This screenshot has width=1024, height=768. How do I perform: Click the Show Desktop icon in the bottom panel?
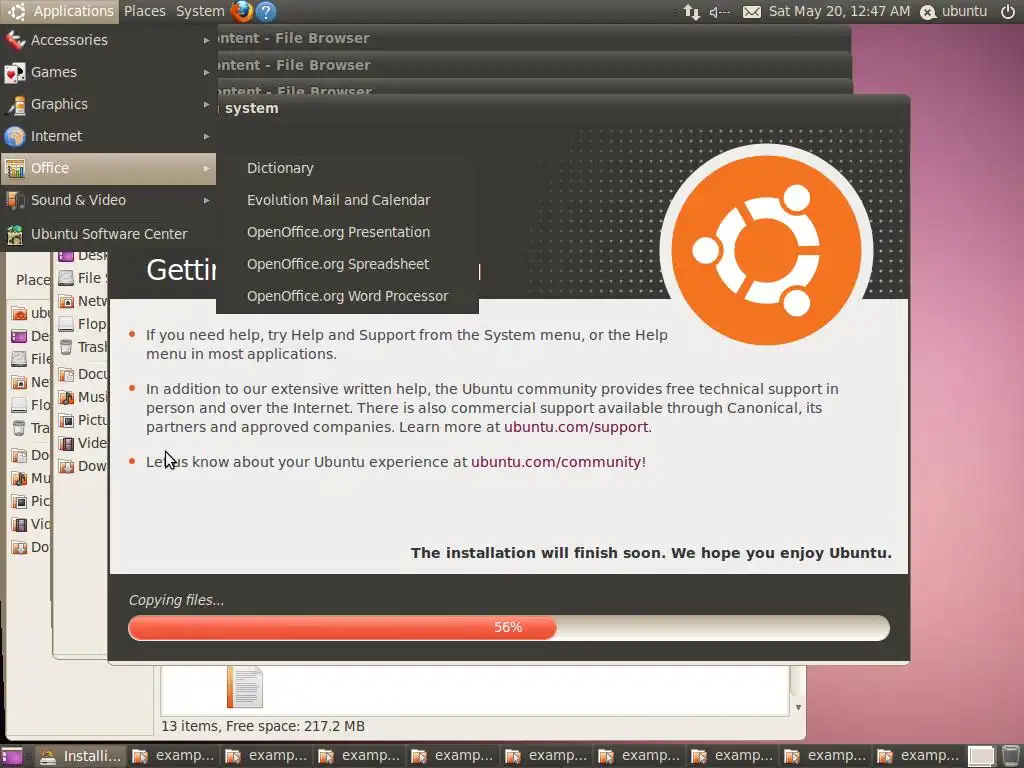(12, 756)
